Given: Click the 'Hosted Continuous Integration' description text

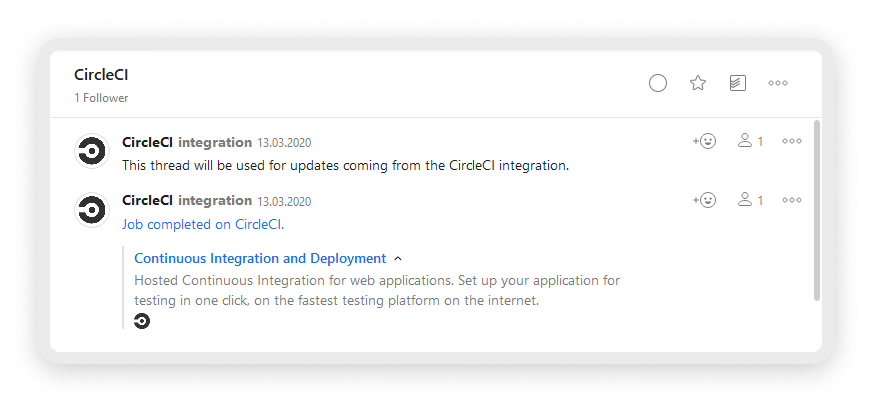Looking at the screenshot, I should click(377, 290).
